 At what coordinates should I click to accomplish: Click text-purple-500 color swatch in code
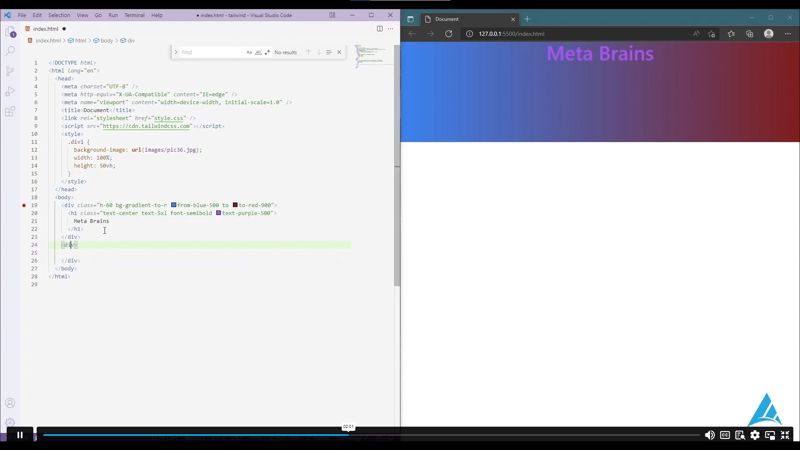tap(218, 213)
